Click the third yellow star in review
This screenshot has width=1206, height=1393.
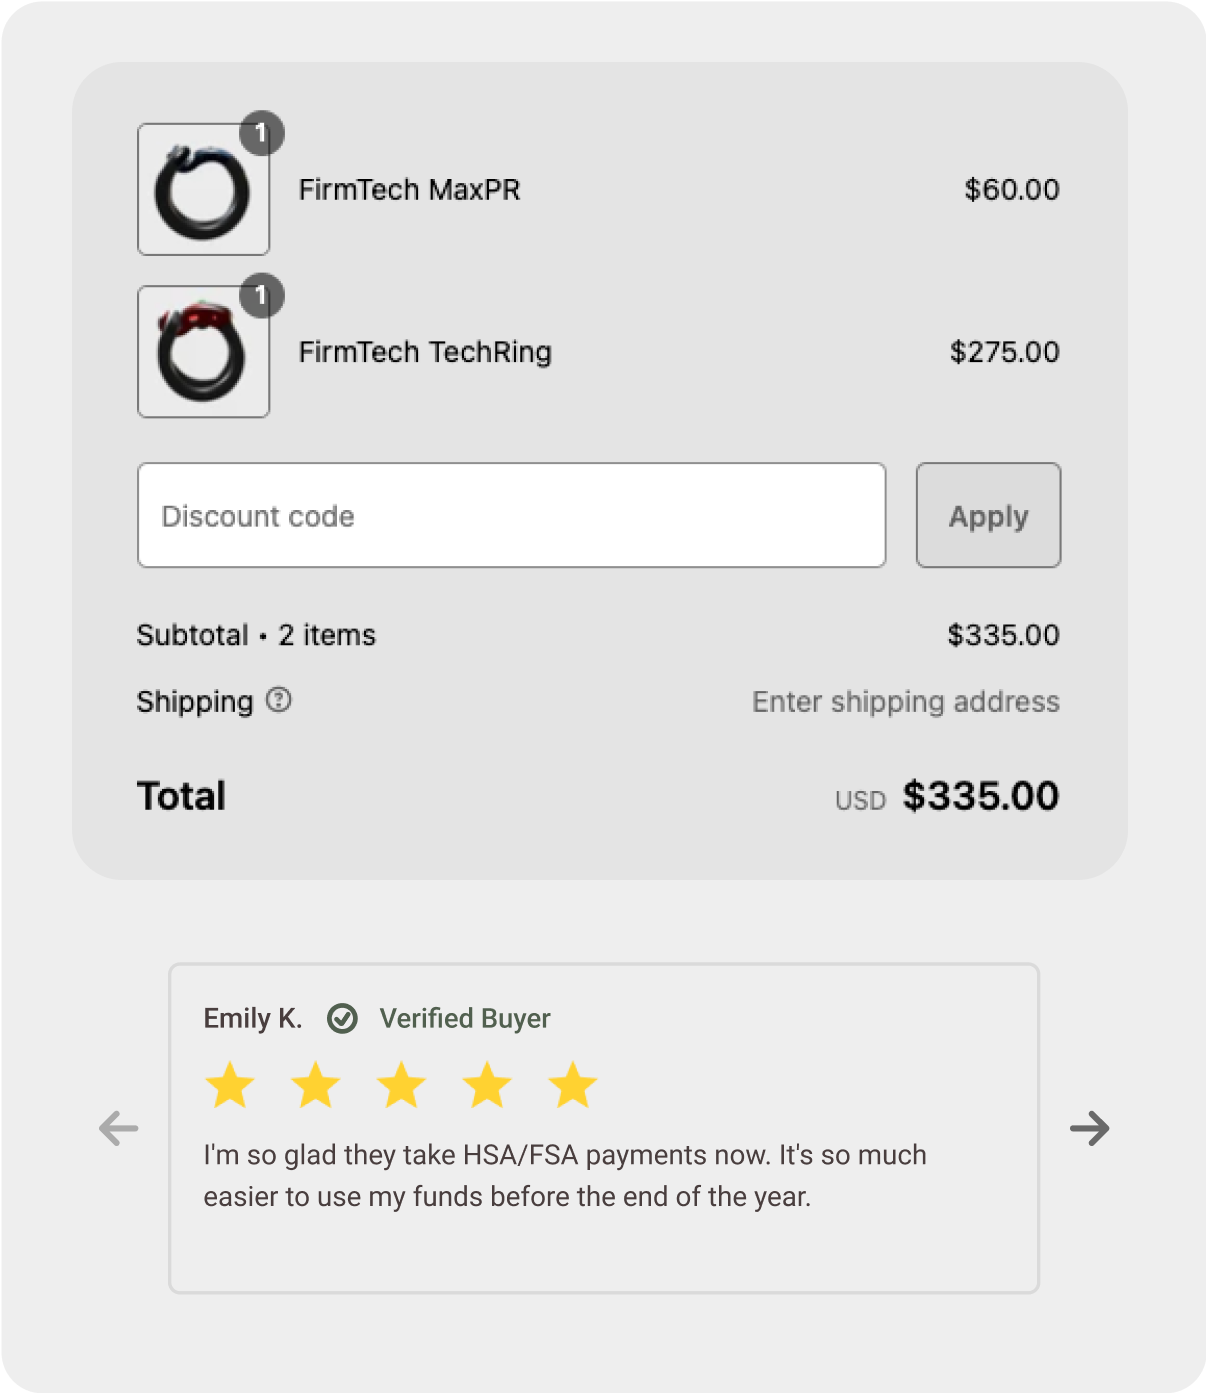(401, 1086)
